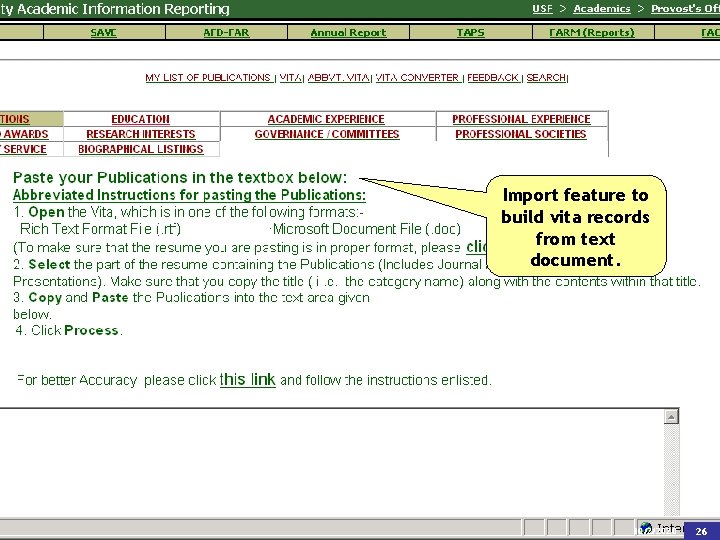
Task: Open the FARM (Reports) menu item
Action: (592, 33)
